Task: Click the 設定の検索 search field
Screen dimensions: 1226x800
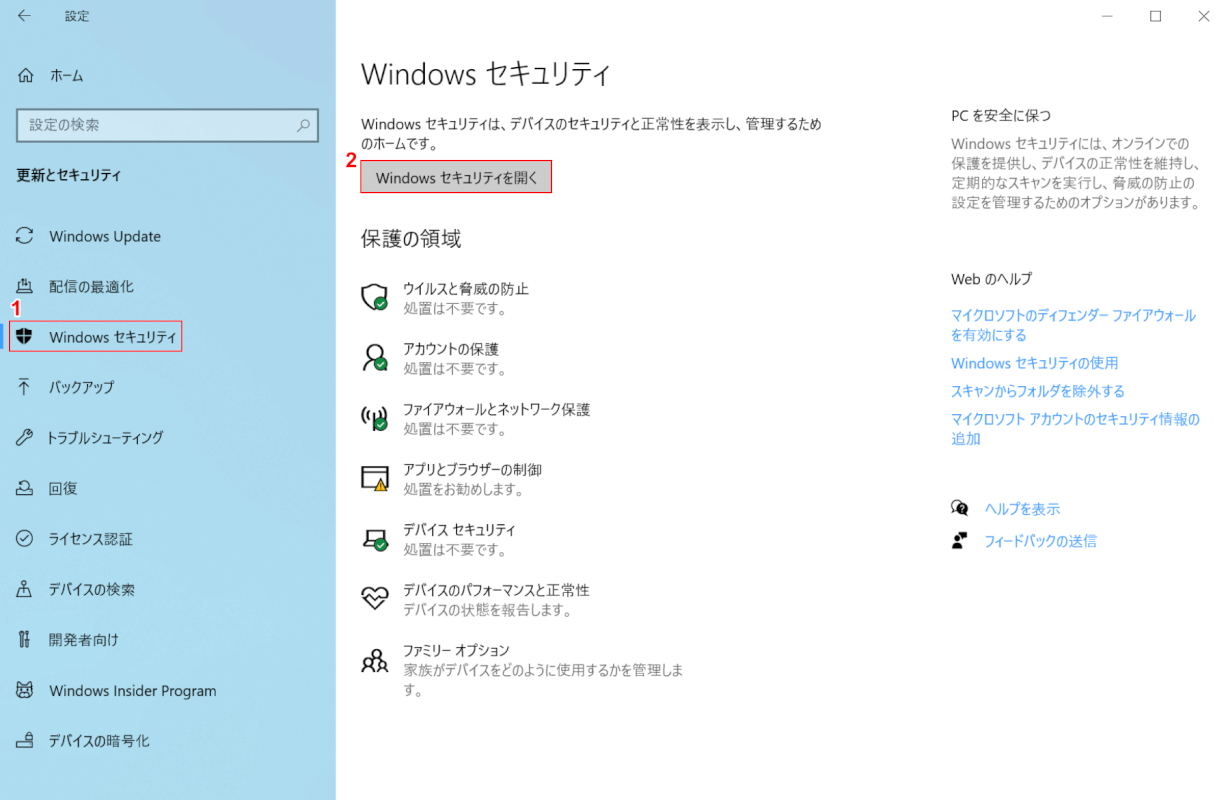Action: (x=166, y=125)
